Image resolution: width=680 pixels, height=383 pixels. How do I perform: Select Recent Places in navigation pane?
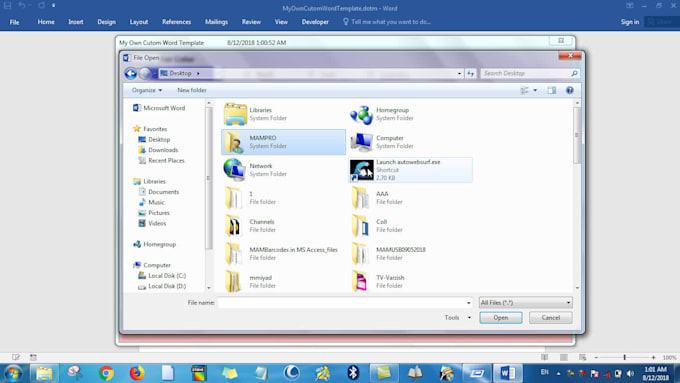tap(161, 160)
